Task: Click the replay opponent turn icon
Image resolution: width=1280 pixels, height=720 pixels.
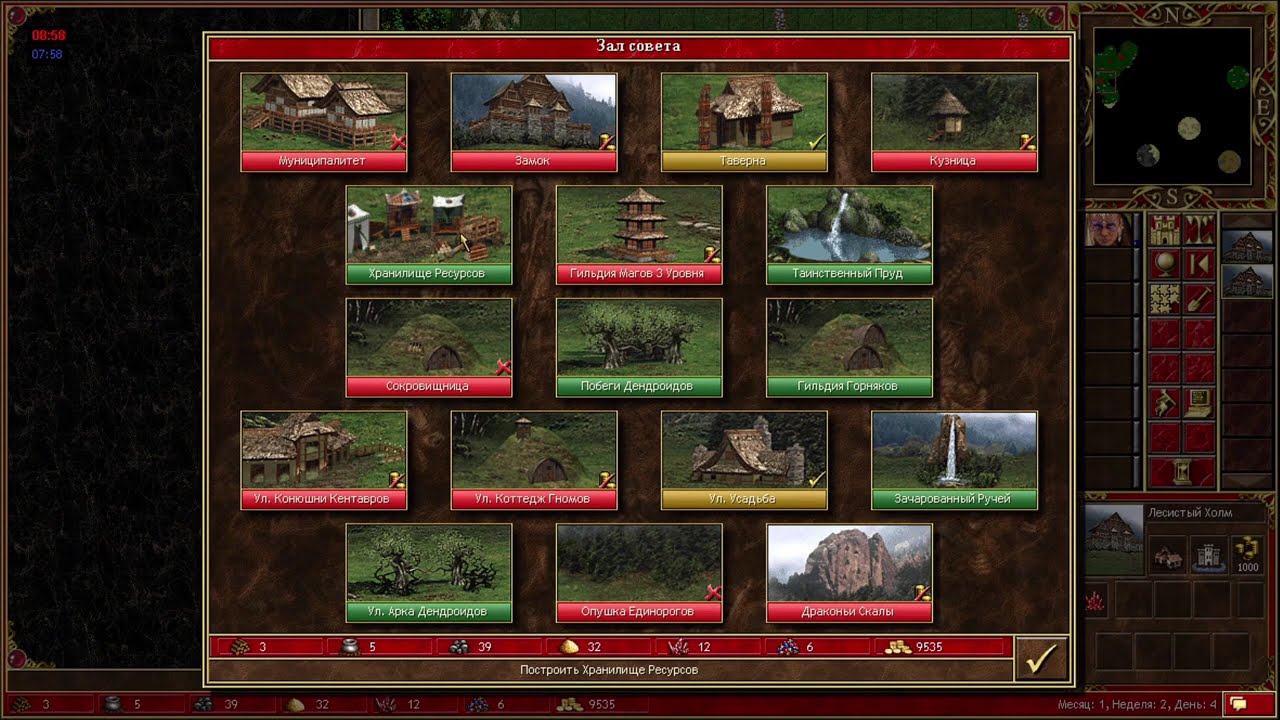Action: click(x=1199, y=264)
